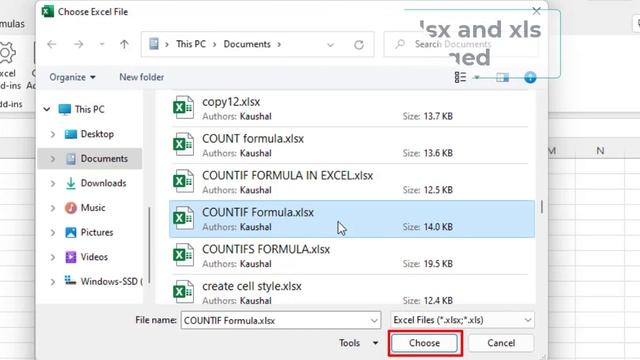Select Documents in navigation pane
The image size is (640, 360).
[104, 158]
